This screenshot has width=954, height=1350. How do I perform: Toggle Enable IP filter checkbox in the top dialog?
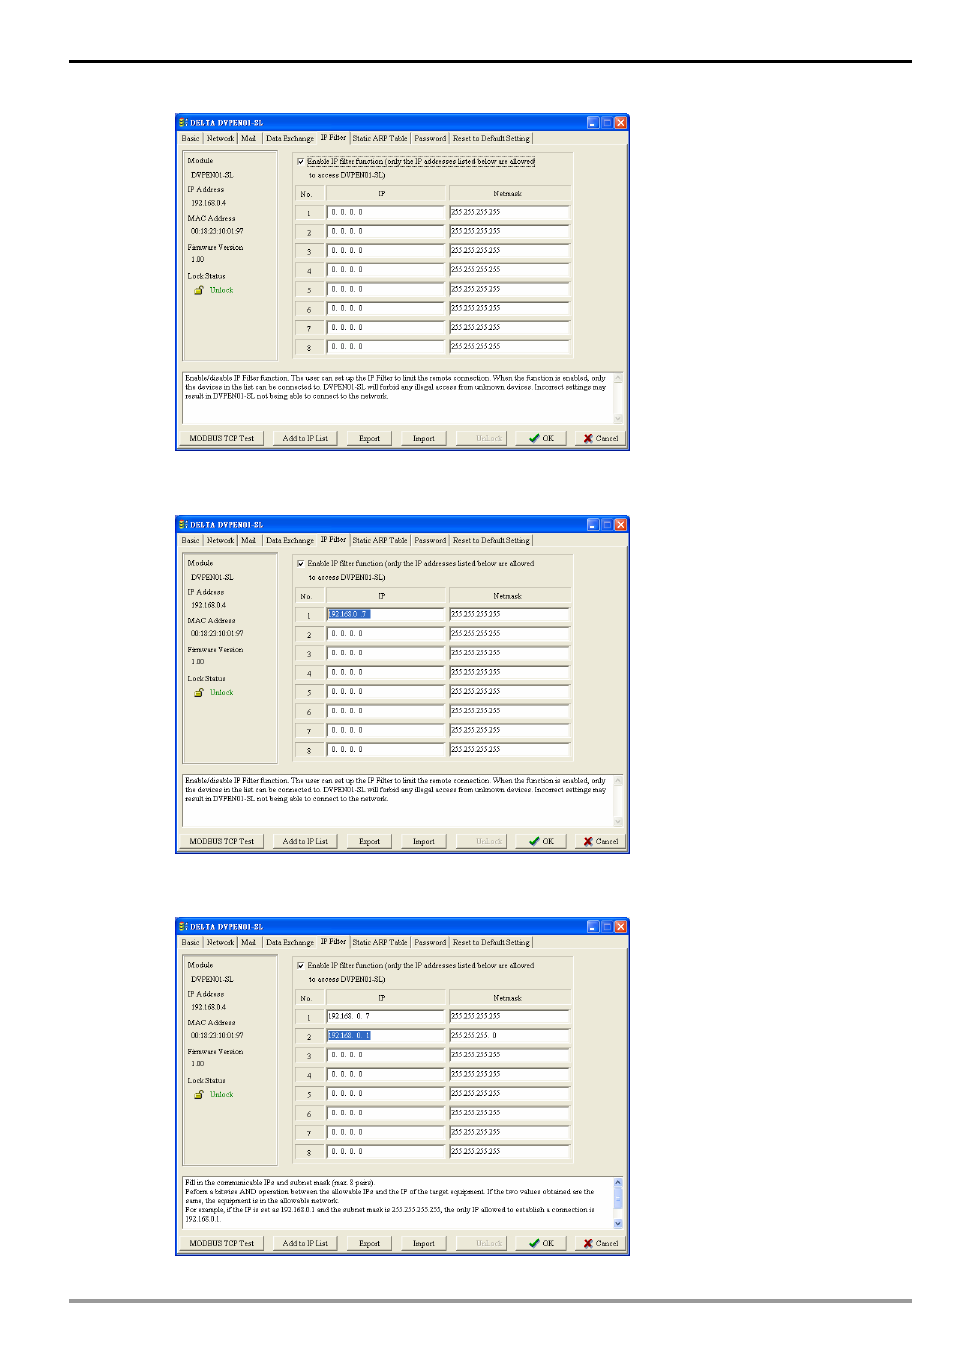(300, 161)
